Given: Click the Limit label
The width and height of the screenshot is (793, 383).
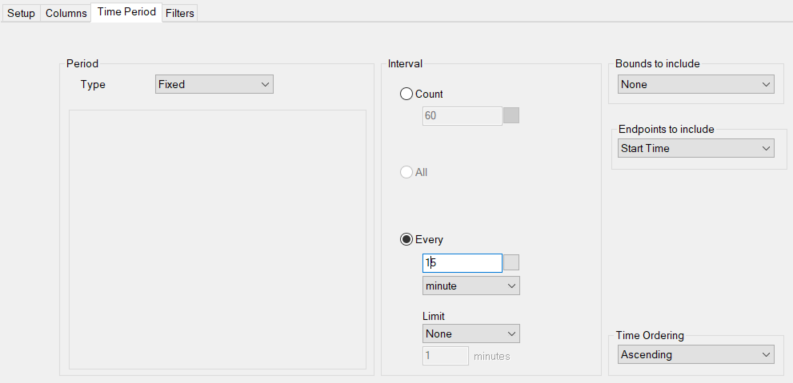Looking at the screenshot, I should pos(433,316).
